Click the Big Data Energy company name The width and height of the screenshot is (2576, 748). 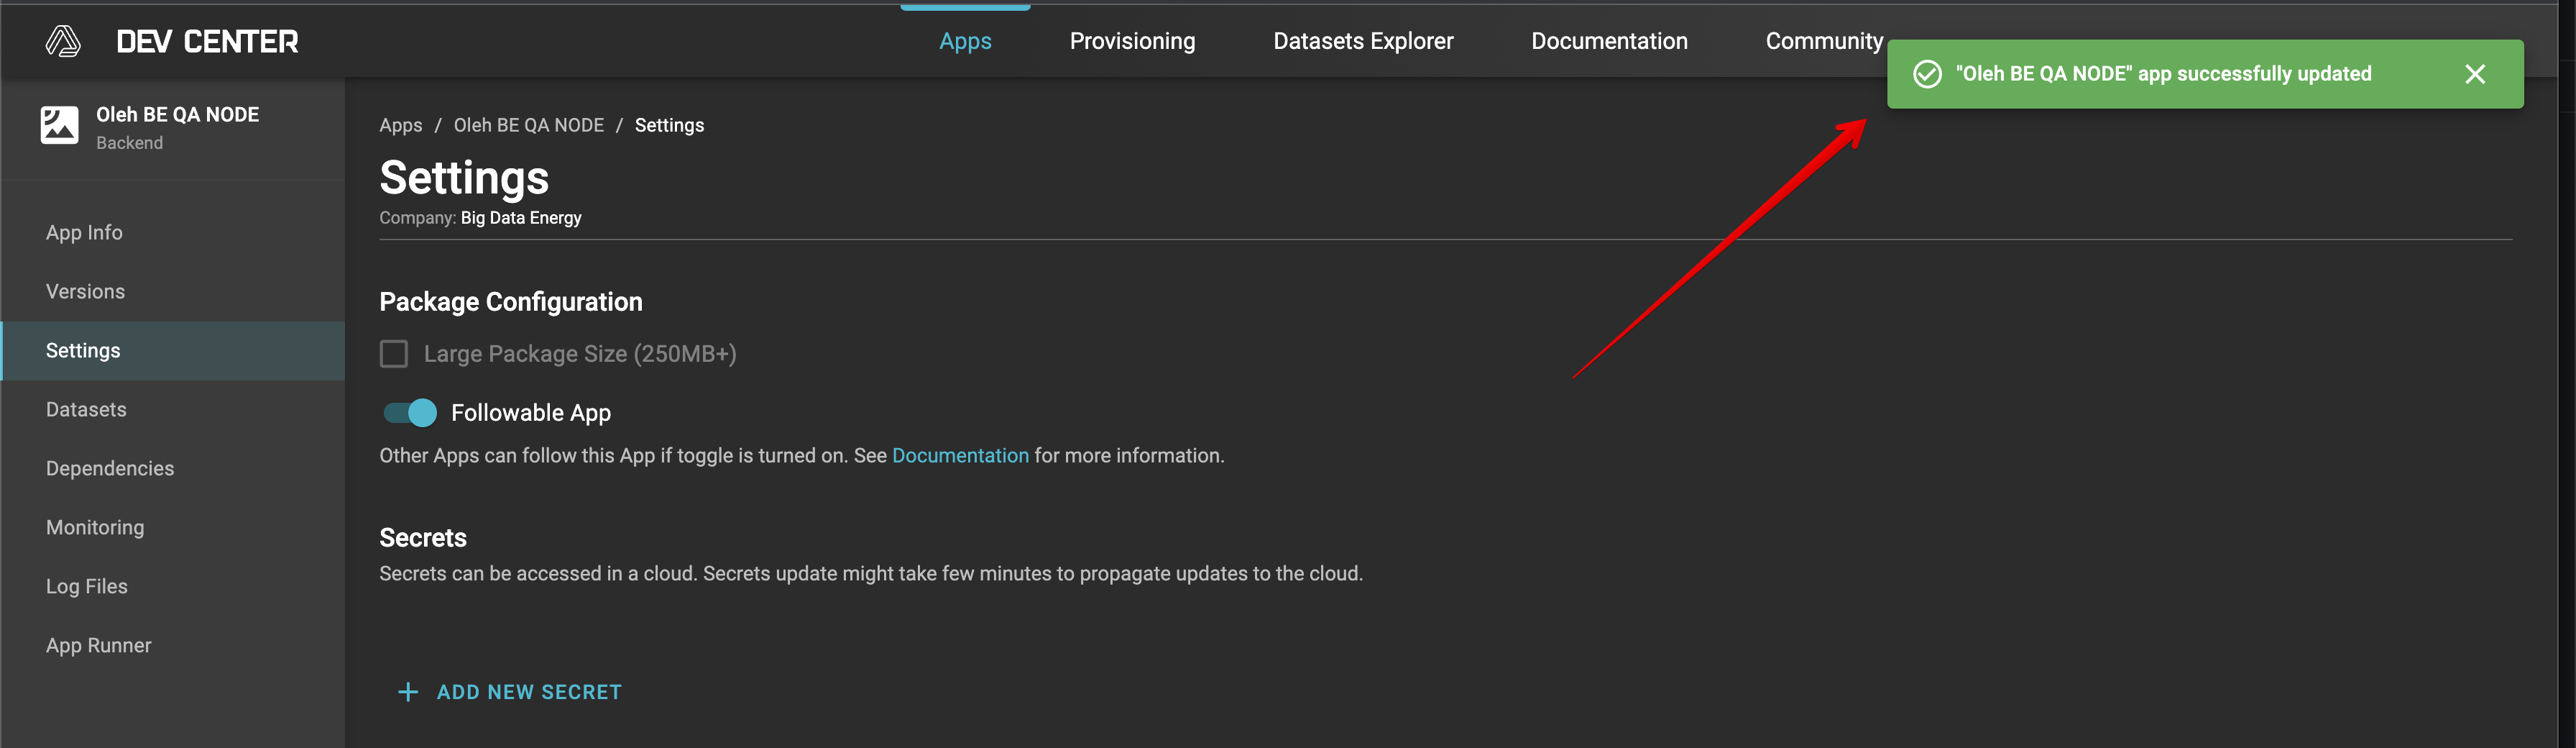click(520, 218)
